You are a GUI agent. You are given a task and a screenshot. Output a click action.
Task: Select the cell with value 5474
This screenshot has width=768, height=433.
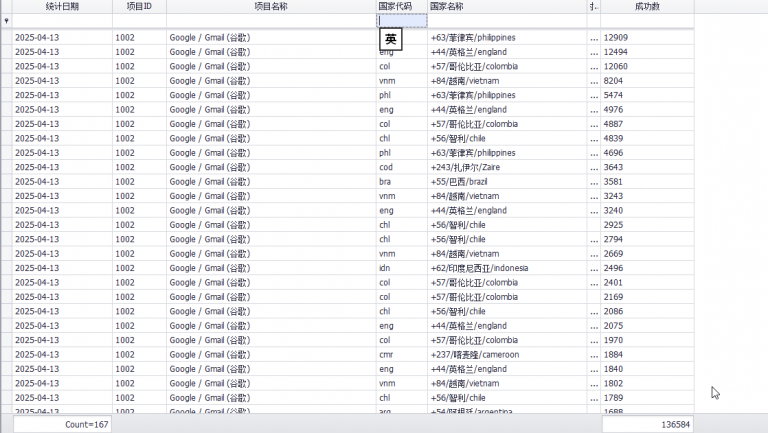647,95
